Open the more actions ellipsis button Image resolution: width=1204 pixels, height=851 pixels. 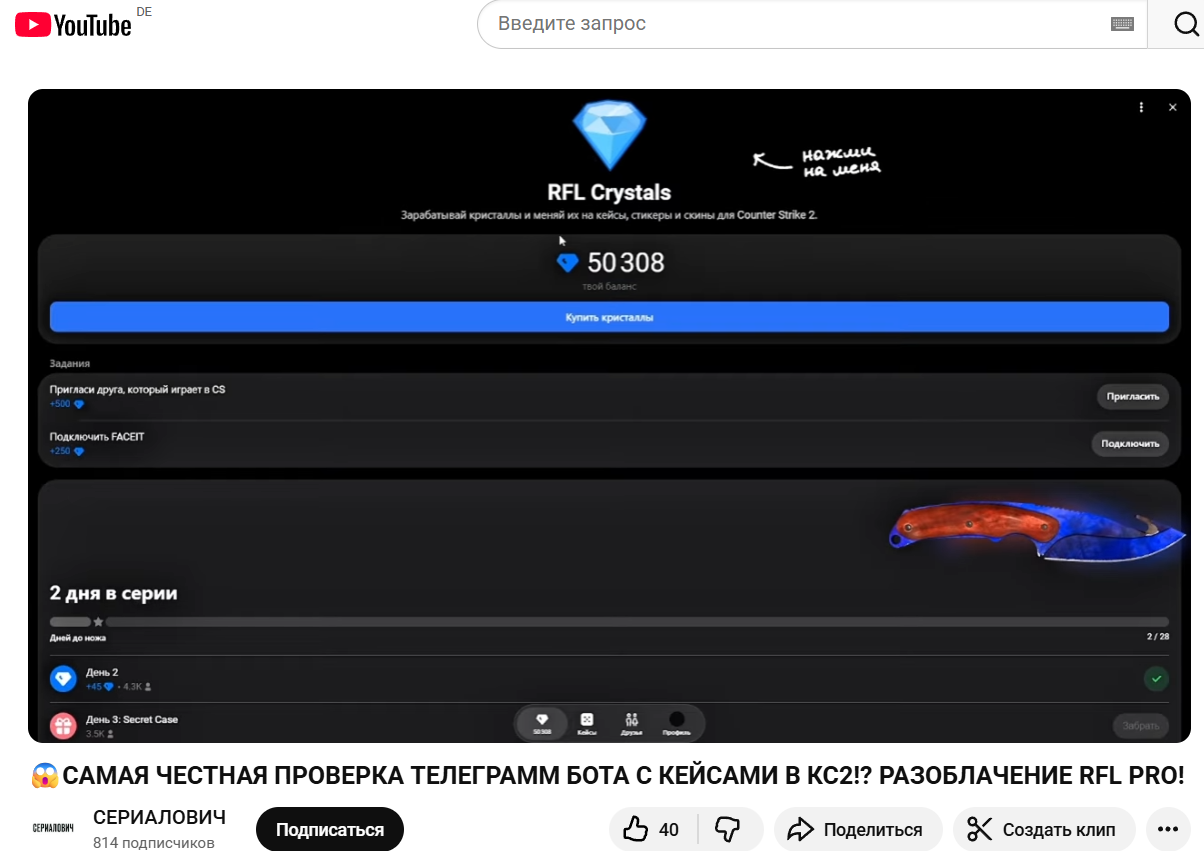pos(1167,829)
